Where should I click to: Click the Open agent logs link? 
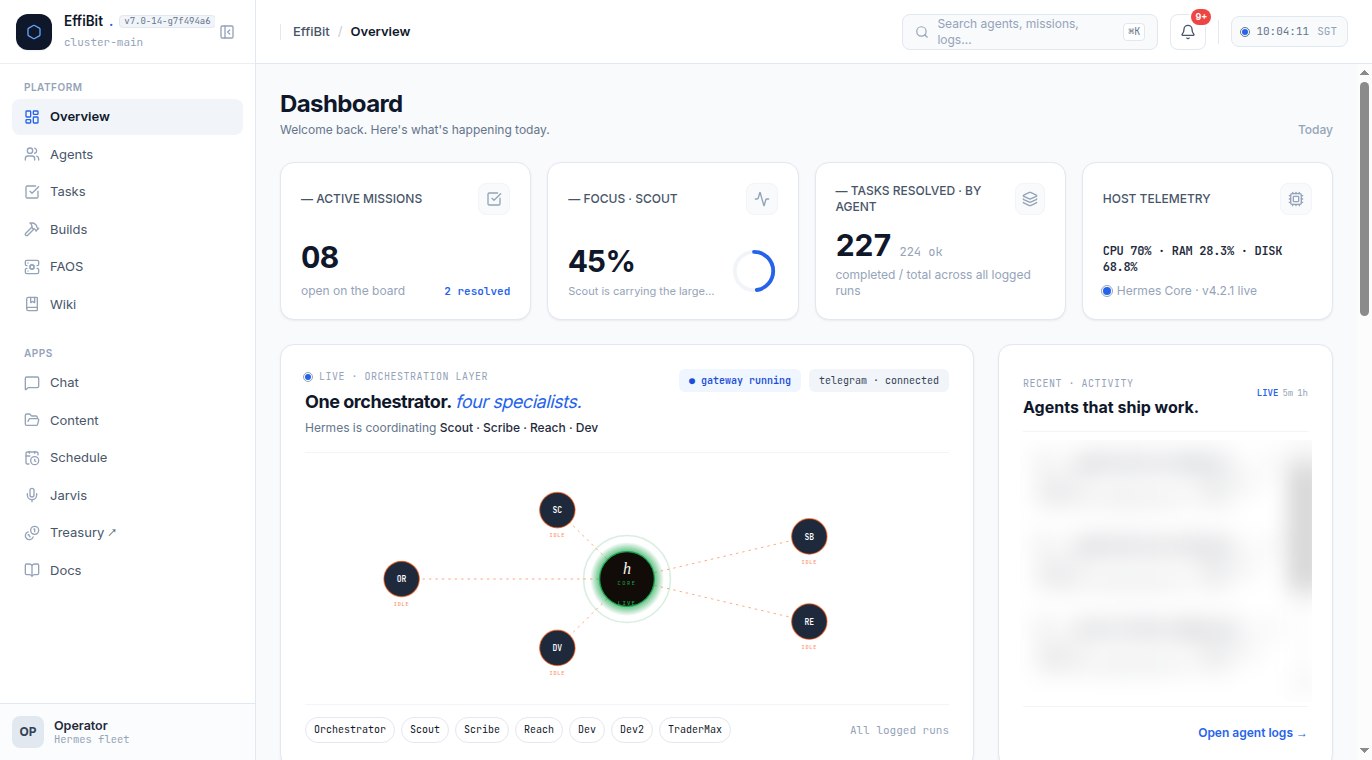1253,733
